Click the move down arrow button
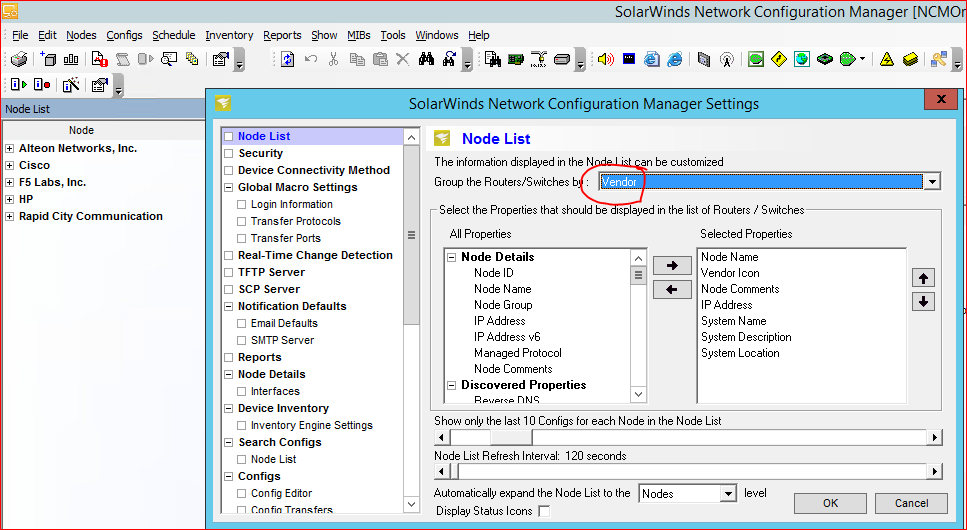This screenshot has width=967, height=530. click(923, 302)
